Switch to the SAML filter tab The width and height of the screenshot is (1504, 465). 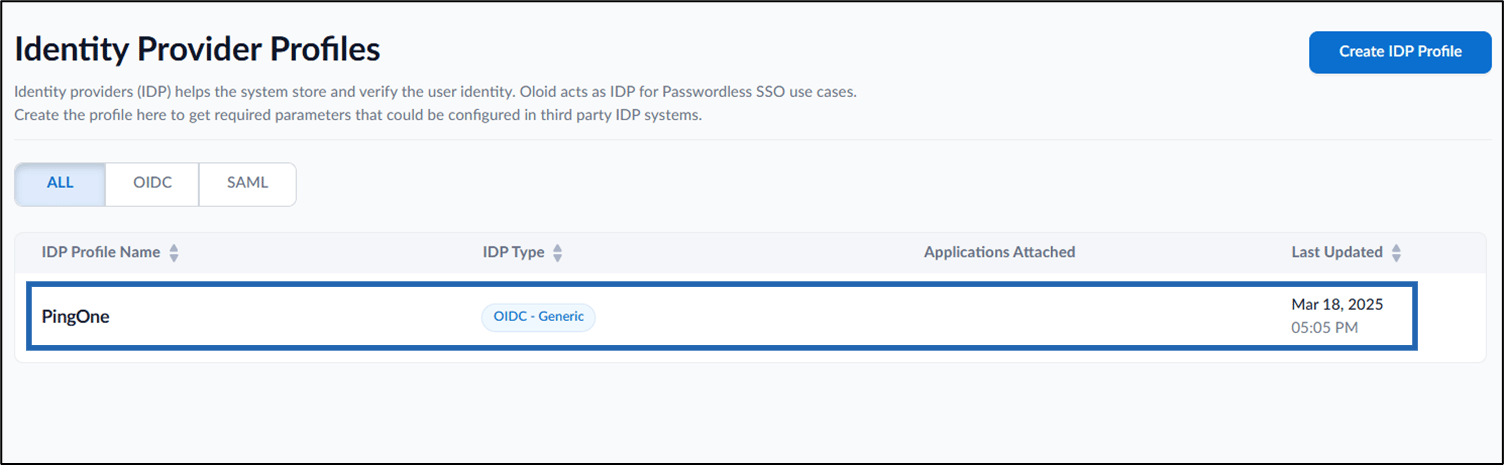[247, 184]
